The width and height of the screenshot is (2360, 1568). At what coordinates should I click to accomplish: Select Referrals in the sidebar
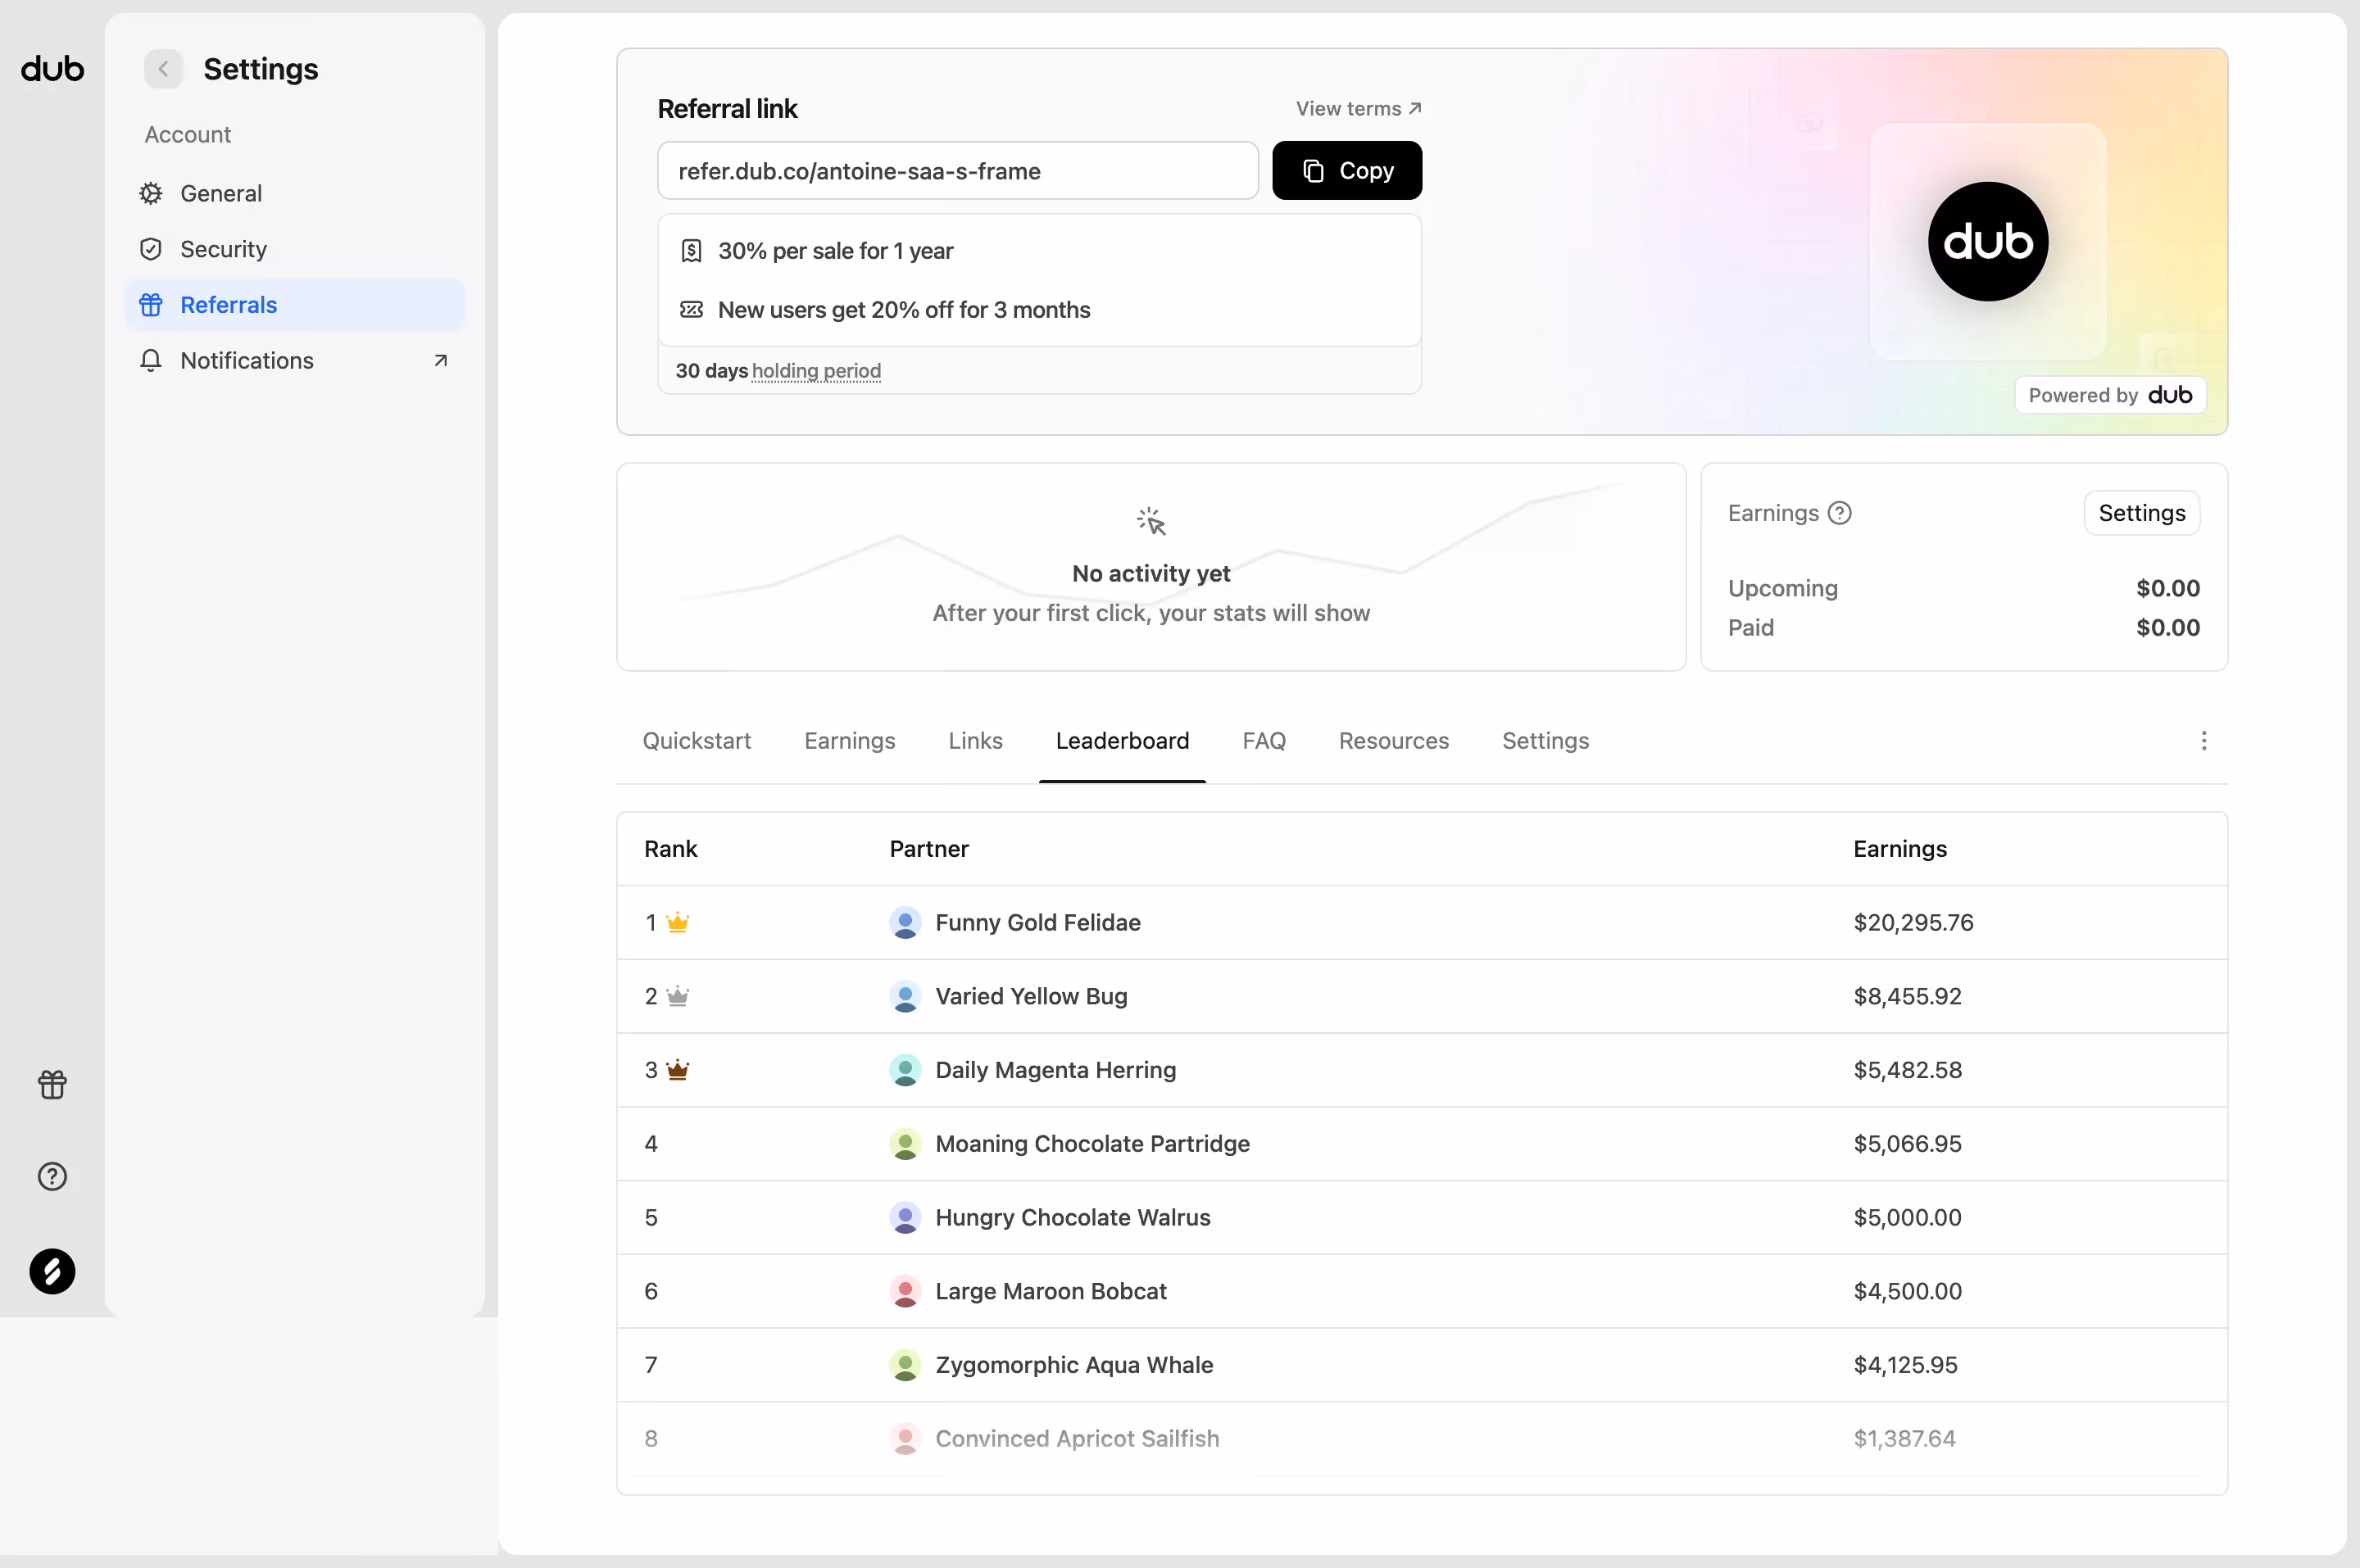point(295,305)
